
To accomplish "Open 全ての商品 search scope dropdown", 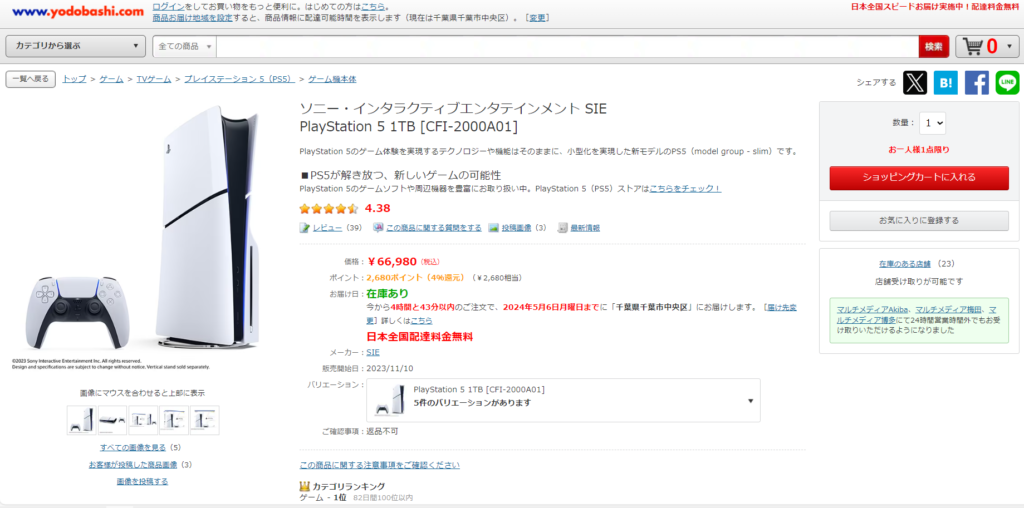I will (x=185, y=46).
